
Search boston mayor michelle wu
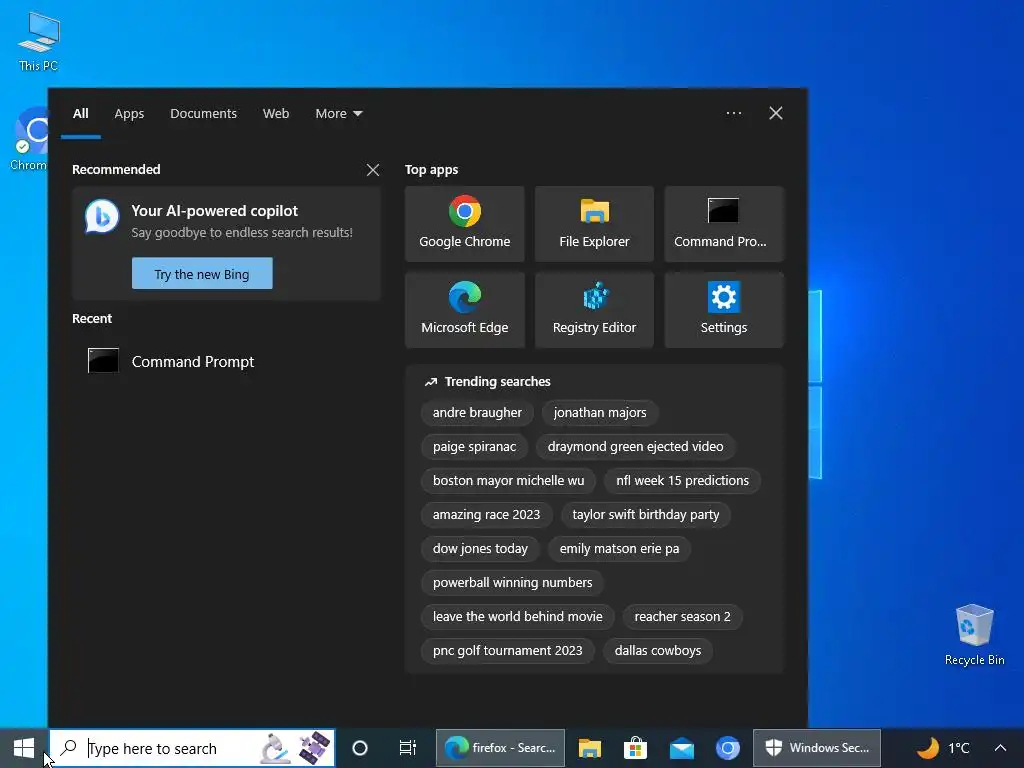[508, 481]
